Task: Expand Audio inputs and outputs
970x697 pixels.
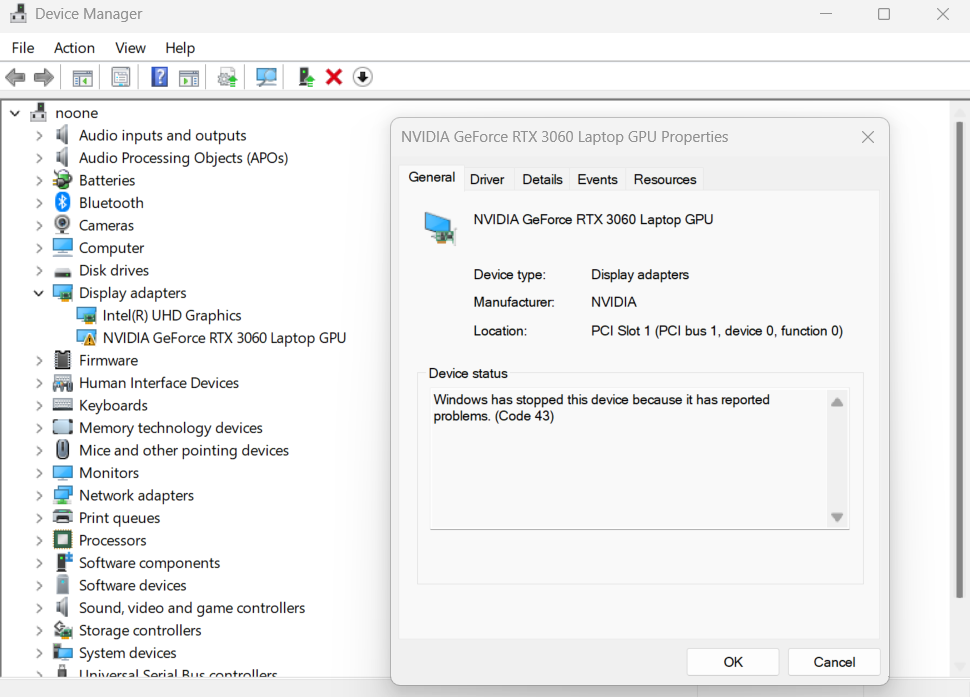Action: click(39, 135)
